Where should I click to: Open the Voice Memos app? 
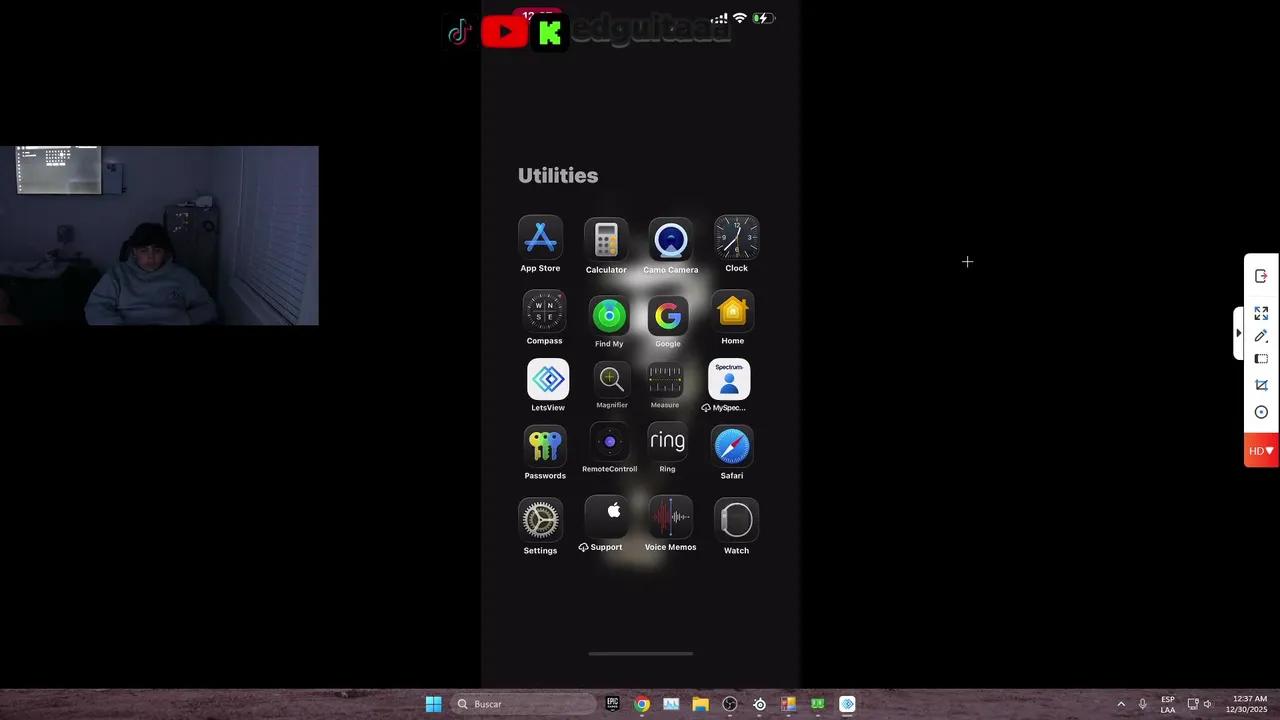(x=670, y=517)
